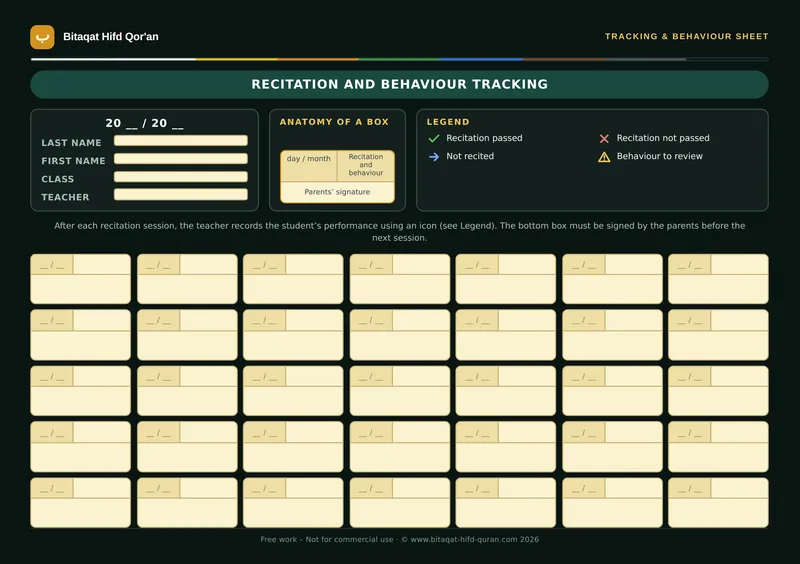
Task: Click the "RECITATION AND BEHAVIOUR TRACKING" banner
Action: tap(399, 84)
